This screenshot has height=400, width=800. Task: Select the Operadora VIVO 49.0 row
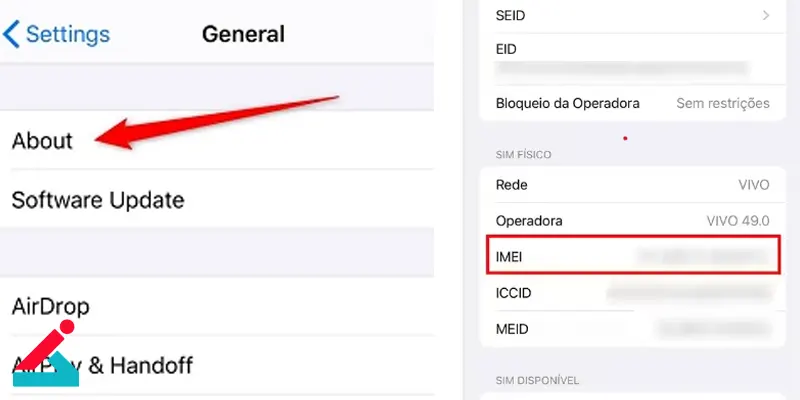pyautogui.click(x=633, y=221)
